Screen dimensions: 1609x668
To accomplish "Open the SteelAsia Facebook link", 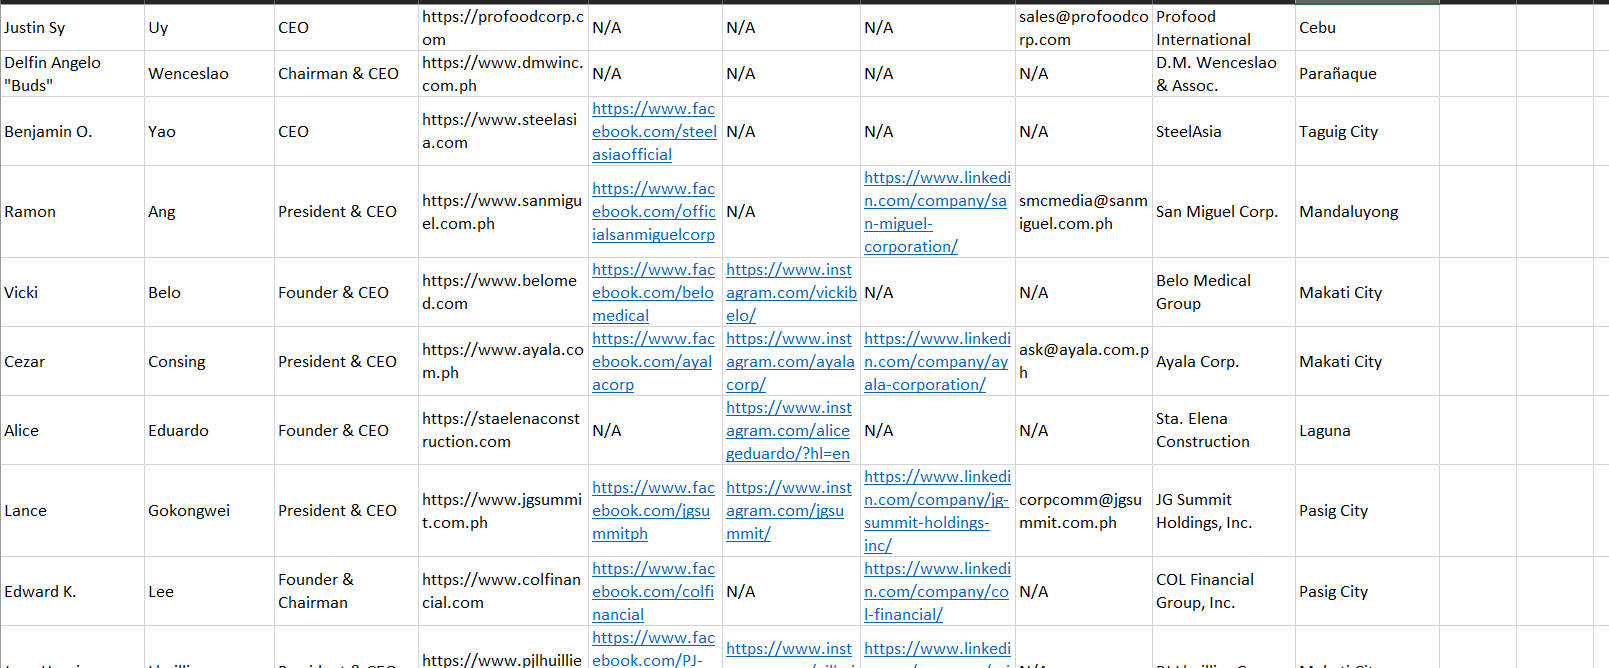I will pyautogui.click(x=654, y=131).
